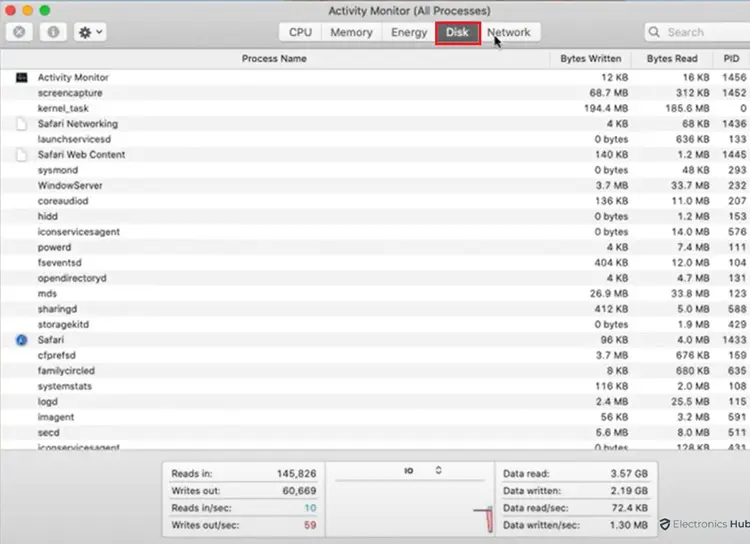Image resolution: width=750 pixels, height=544 pixels.
Task: Switch to the Memory tab
Action: click(x=352, y=32)
